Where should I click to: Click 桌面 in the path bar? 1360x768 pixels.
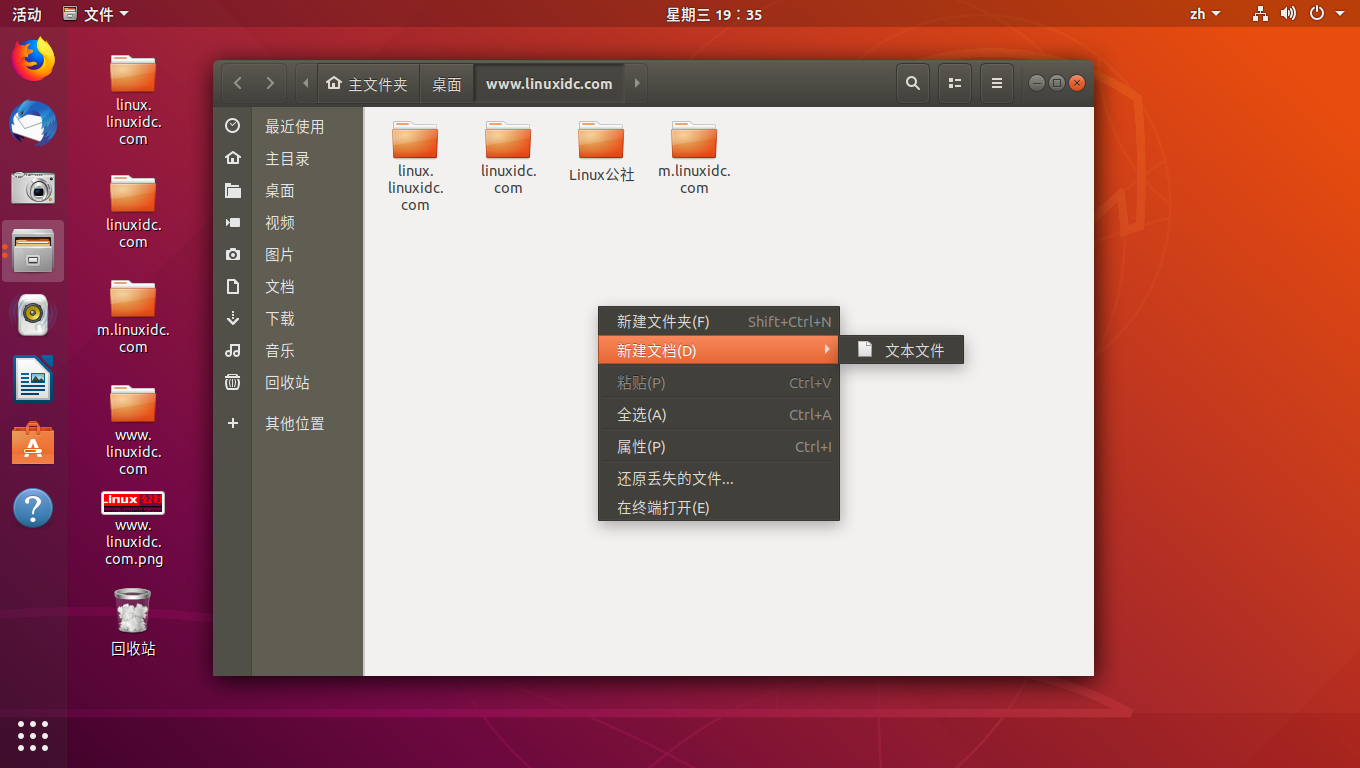447,84
